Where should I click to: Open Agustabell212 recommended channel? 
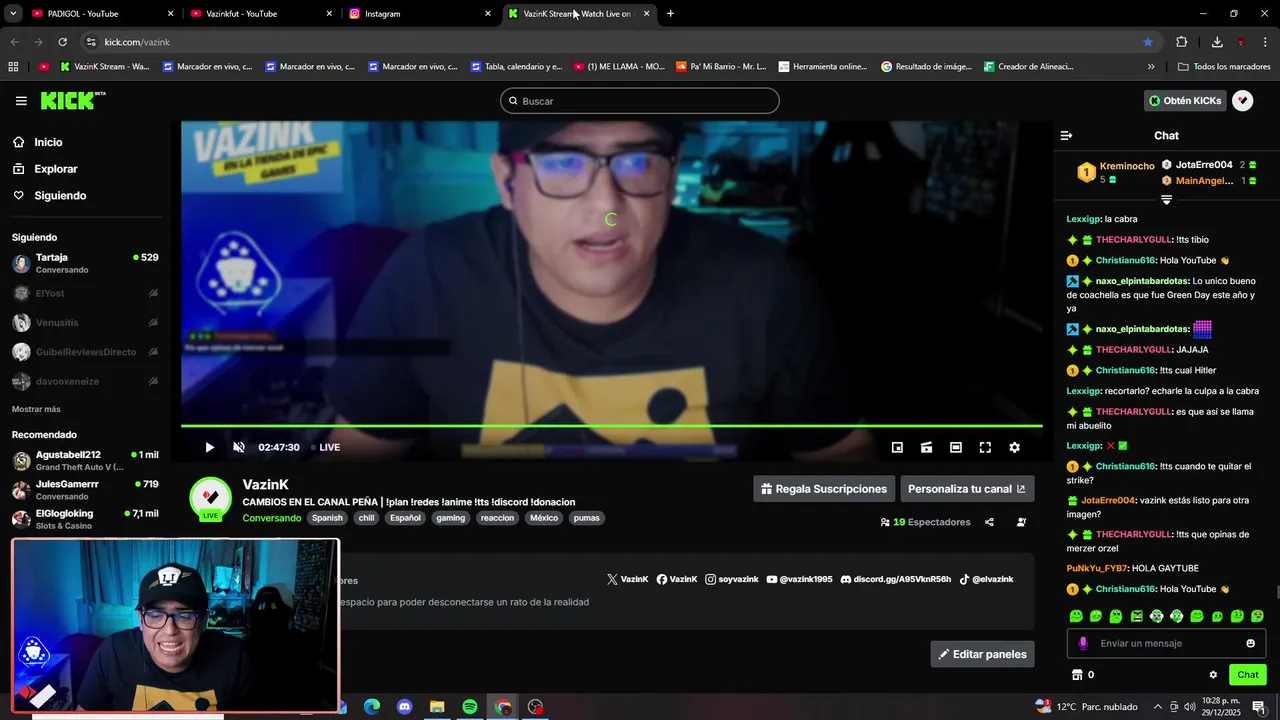click(85, 460)
